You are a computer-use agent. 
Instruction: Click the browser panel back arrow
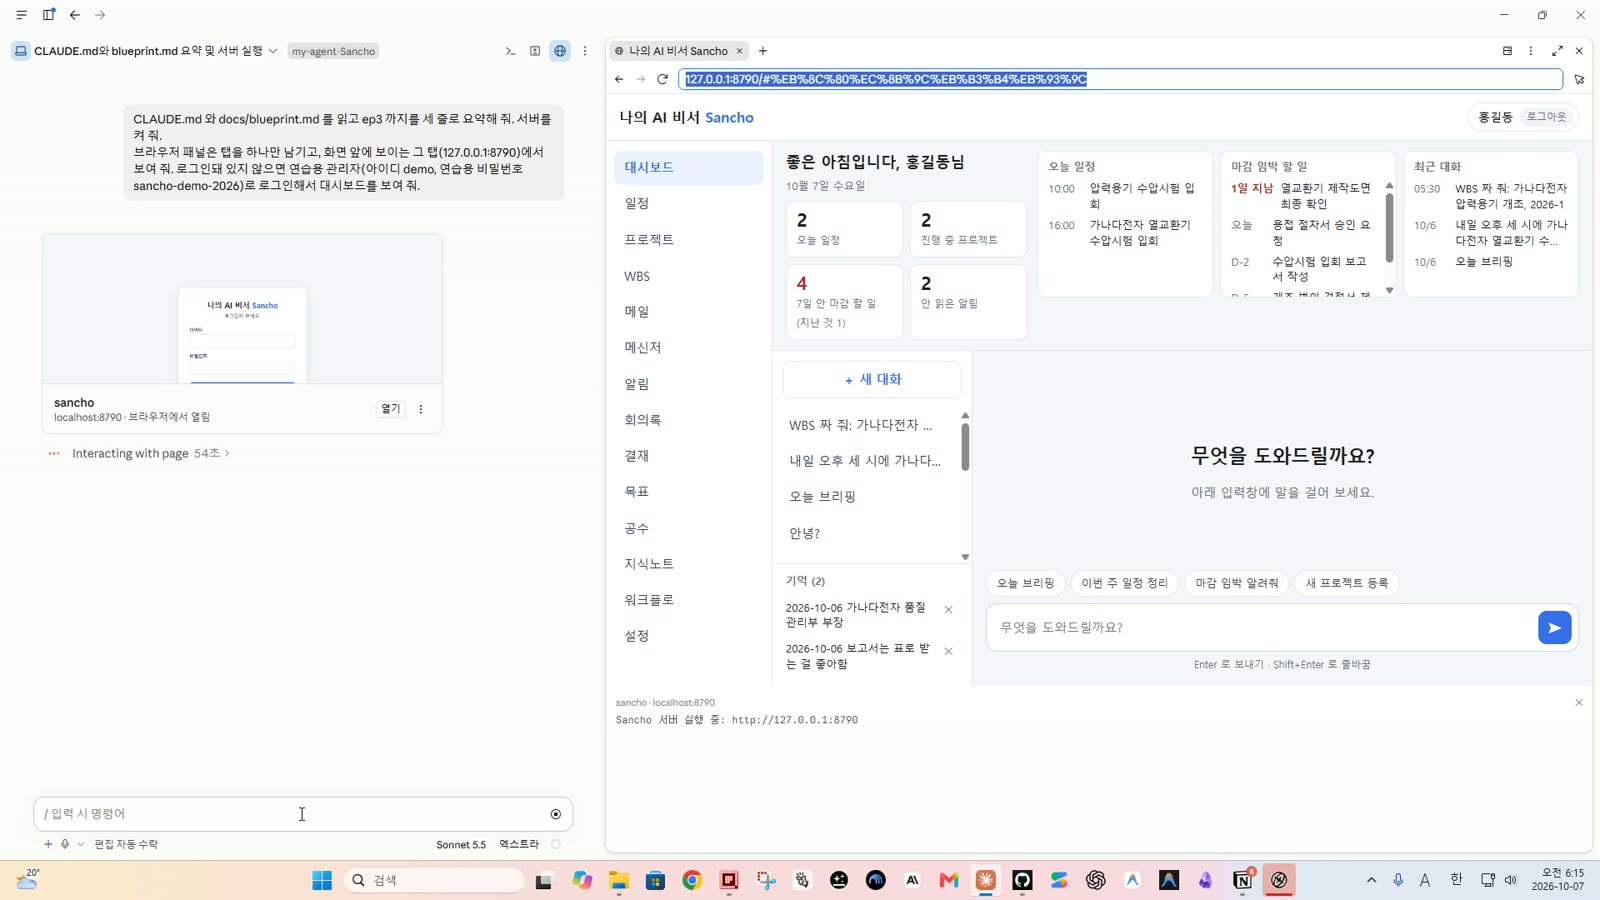coord(619,79)
